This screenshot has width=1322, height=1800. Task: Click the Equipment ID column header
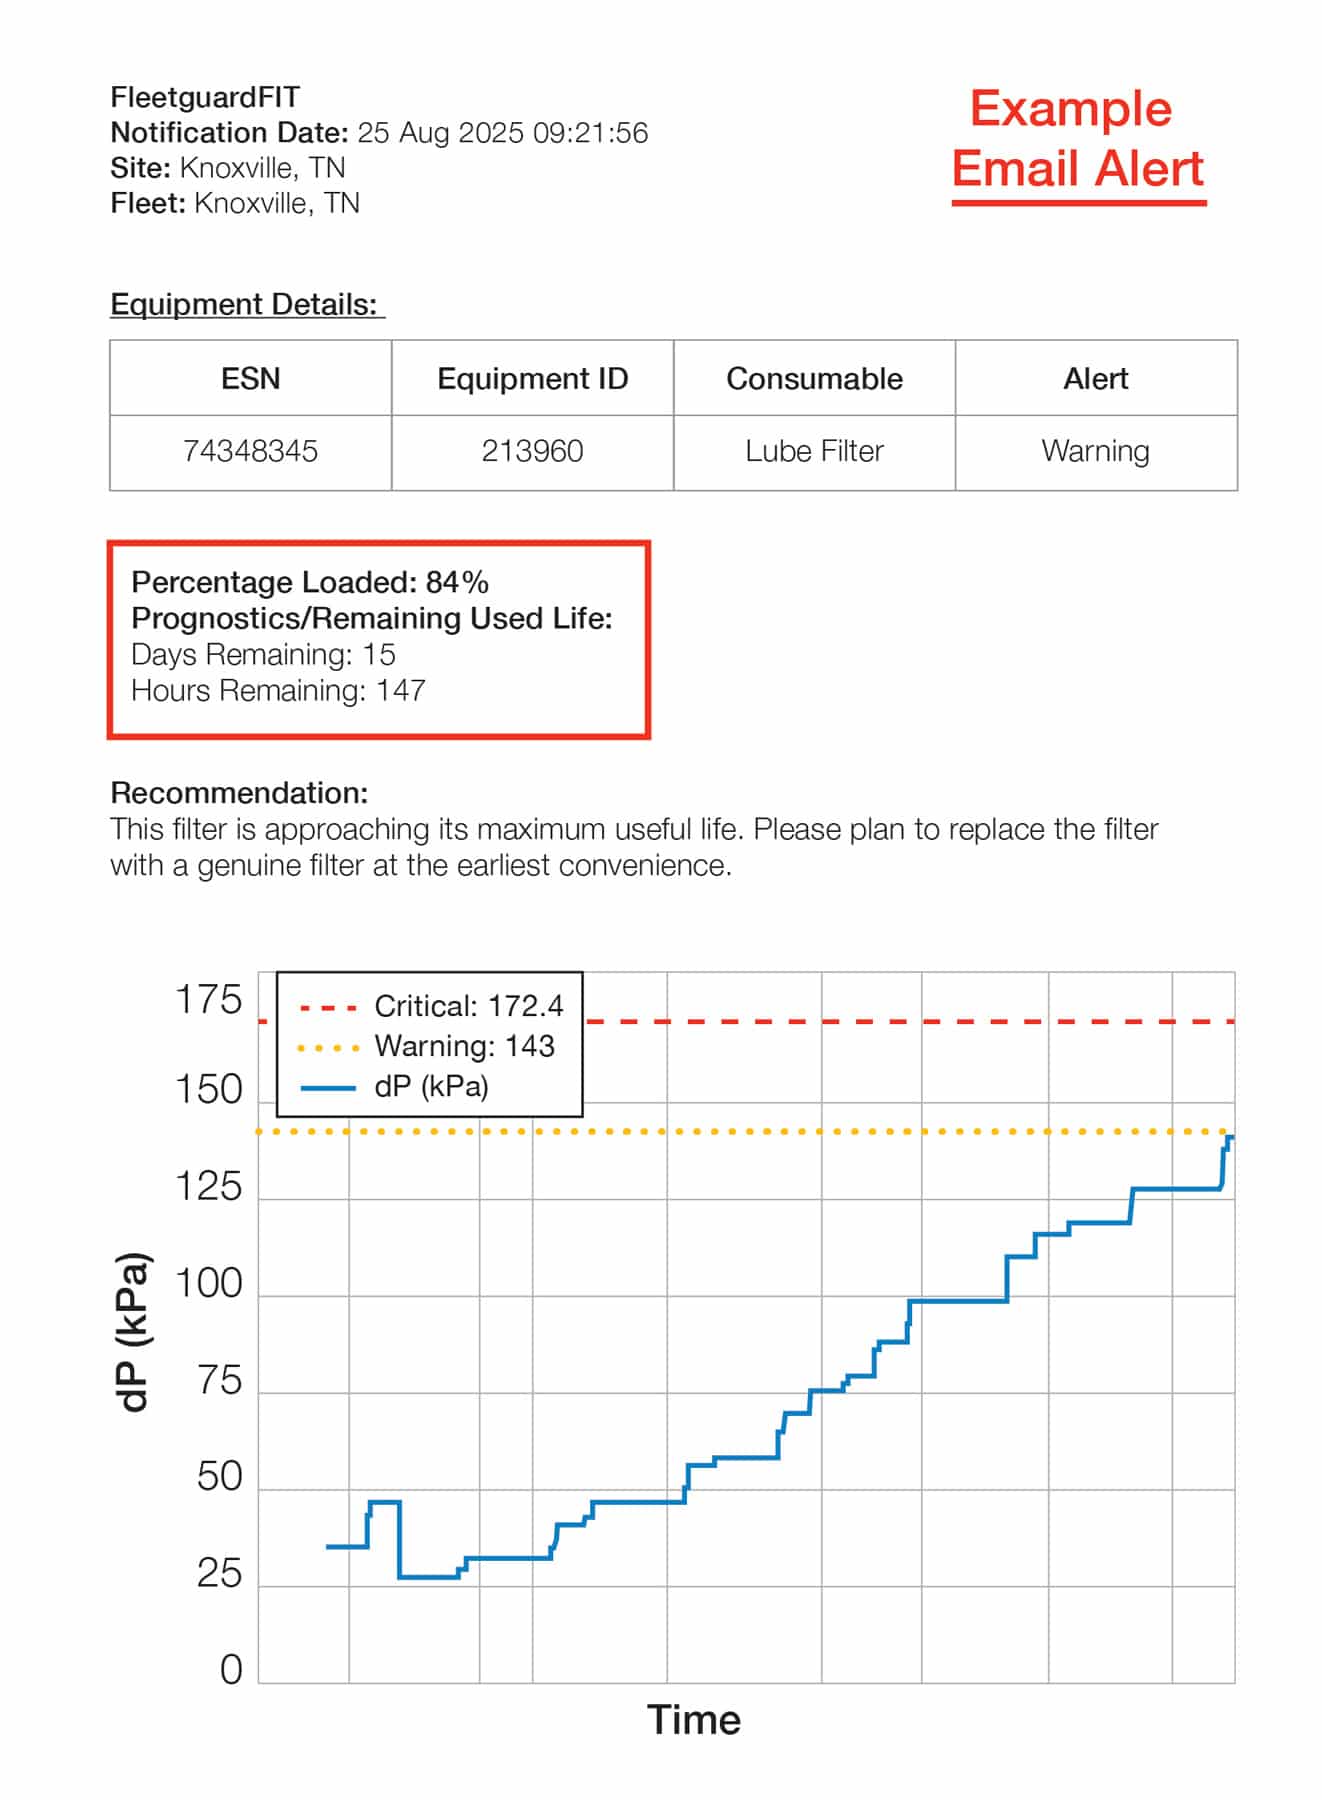(x=532, y=378)
